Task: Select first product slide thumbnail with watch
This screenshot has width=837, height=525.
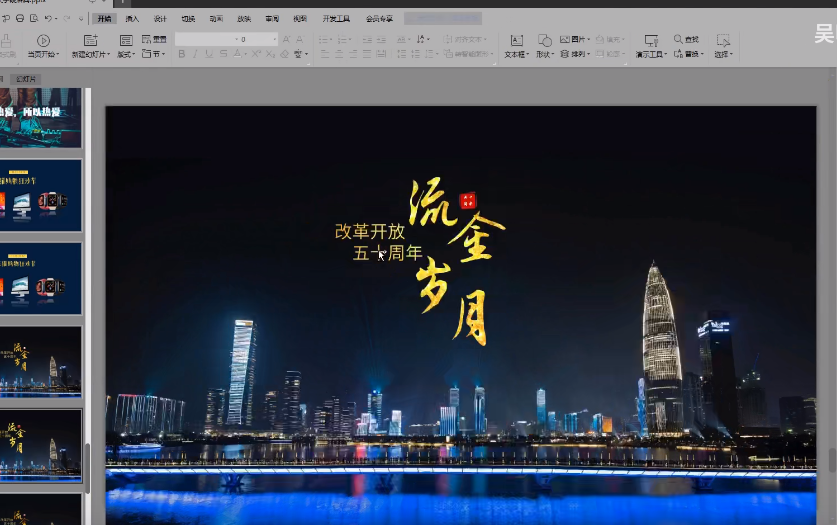Action: (x=41, y=195)
